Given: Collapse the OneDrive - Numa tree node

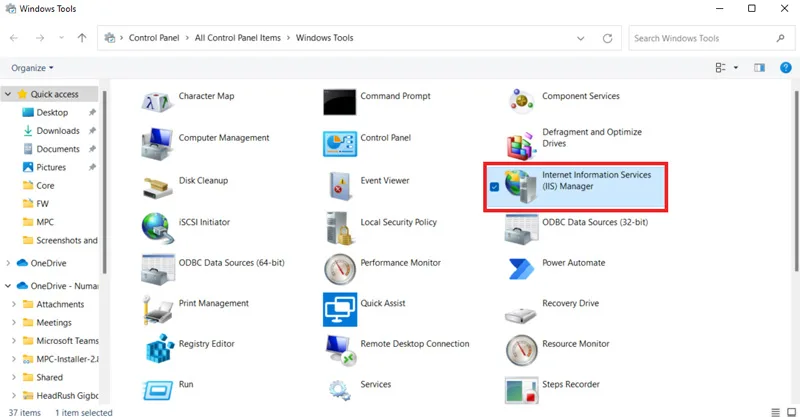Looking at the screenshot, I should 8,286.
